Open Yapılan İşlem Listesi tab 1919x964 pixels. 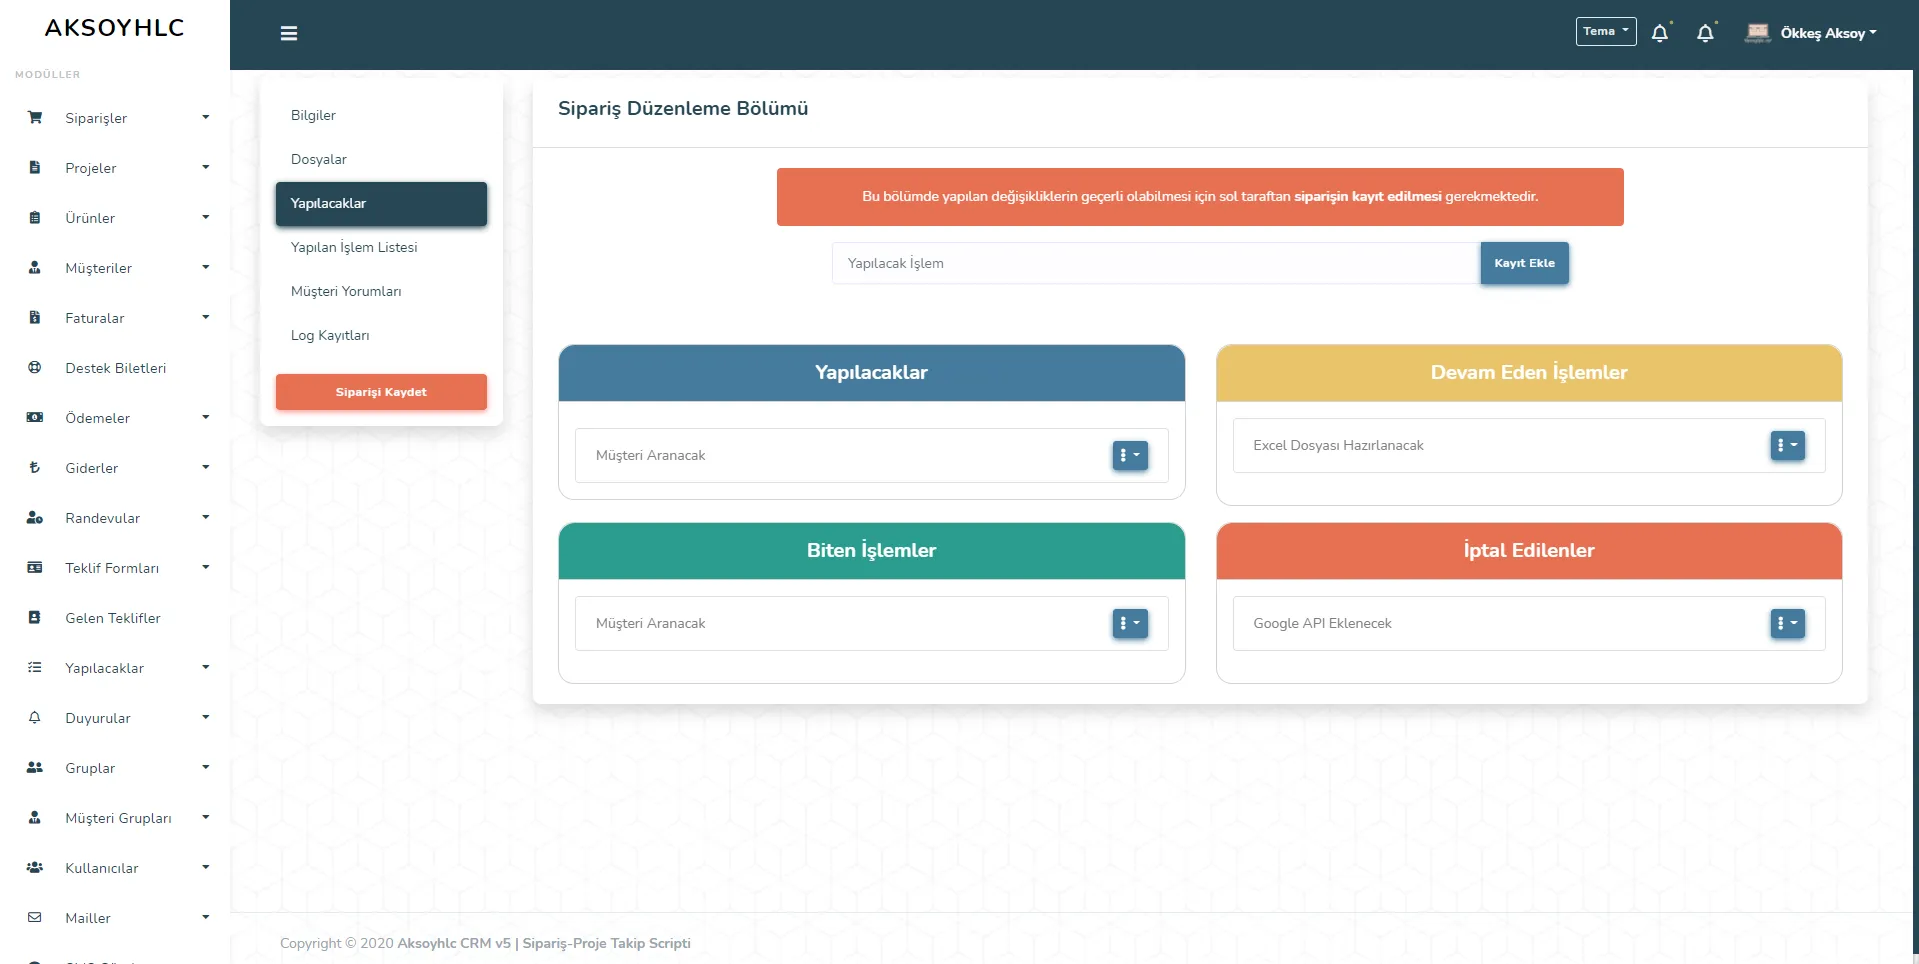coord(381,247)
